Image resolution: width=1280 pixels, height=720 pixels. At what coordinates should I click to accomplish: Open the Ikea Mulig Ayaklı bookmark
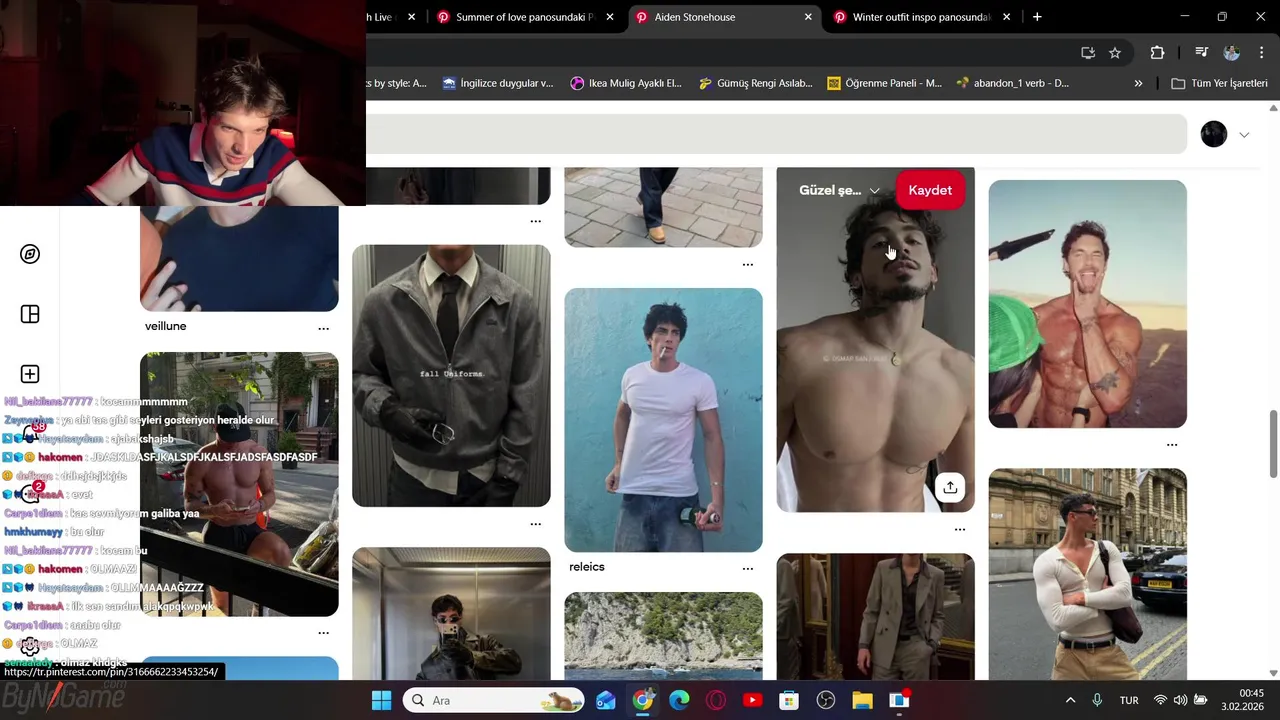[626, 83]
